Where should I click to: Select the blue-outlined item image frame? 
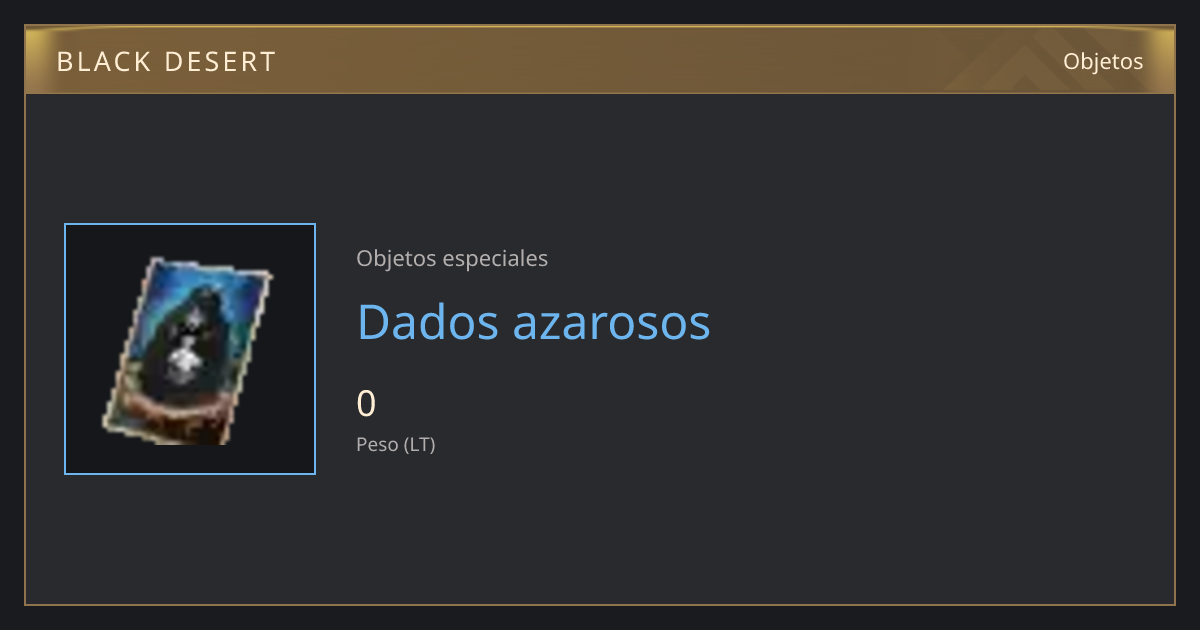pyautogui.click(x=190, y=349)
